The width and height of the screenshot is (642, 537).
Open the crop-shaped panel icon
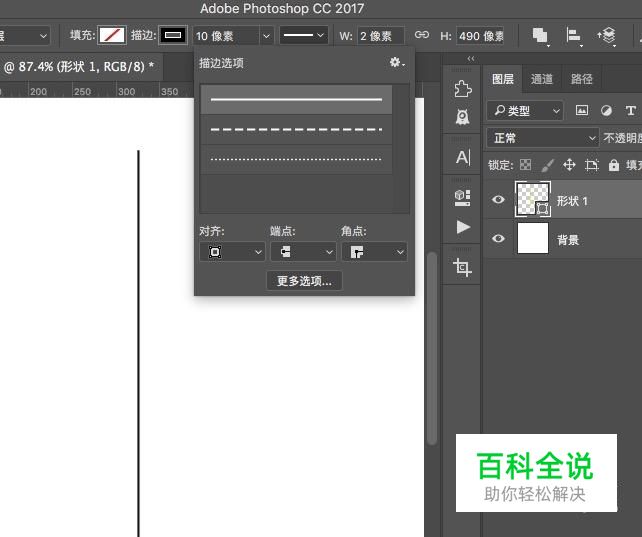point(462,267)
